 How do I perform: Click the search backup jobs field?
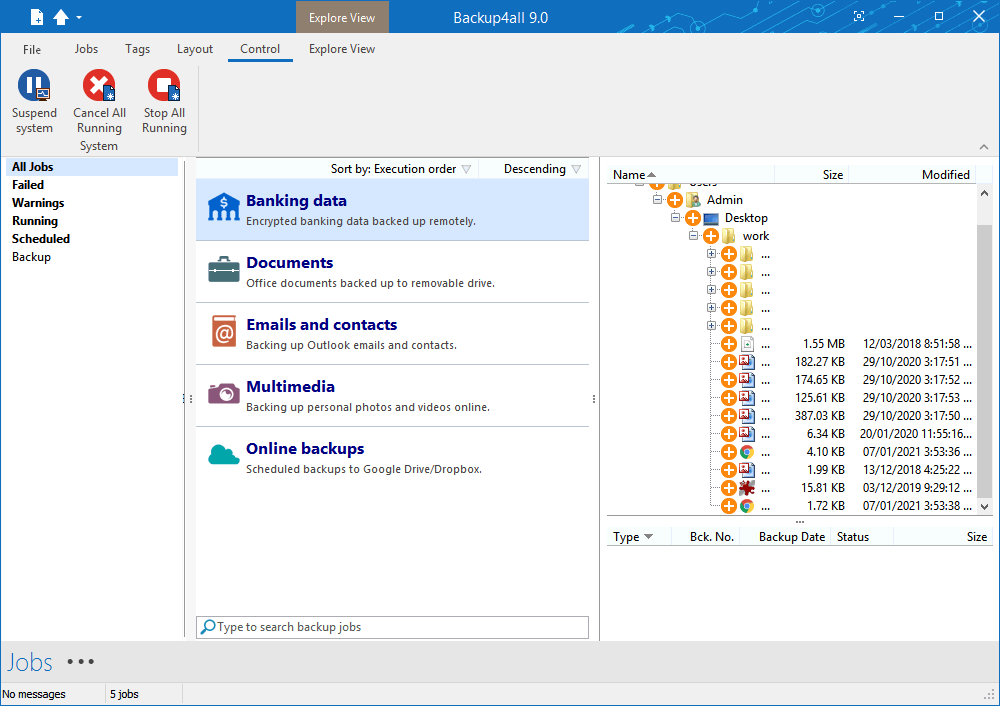pyautogui.click(x=392, y=627)
